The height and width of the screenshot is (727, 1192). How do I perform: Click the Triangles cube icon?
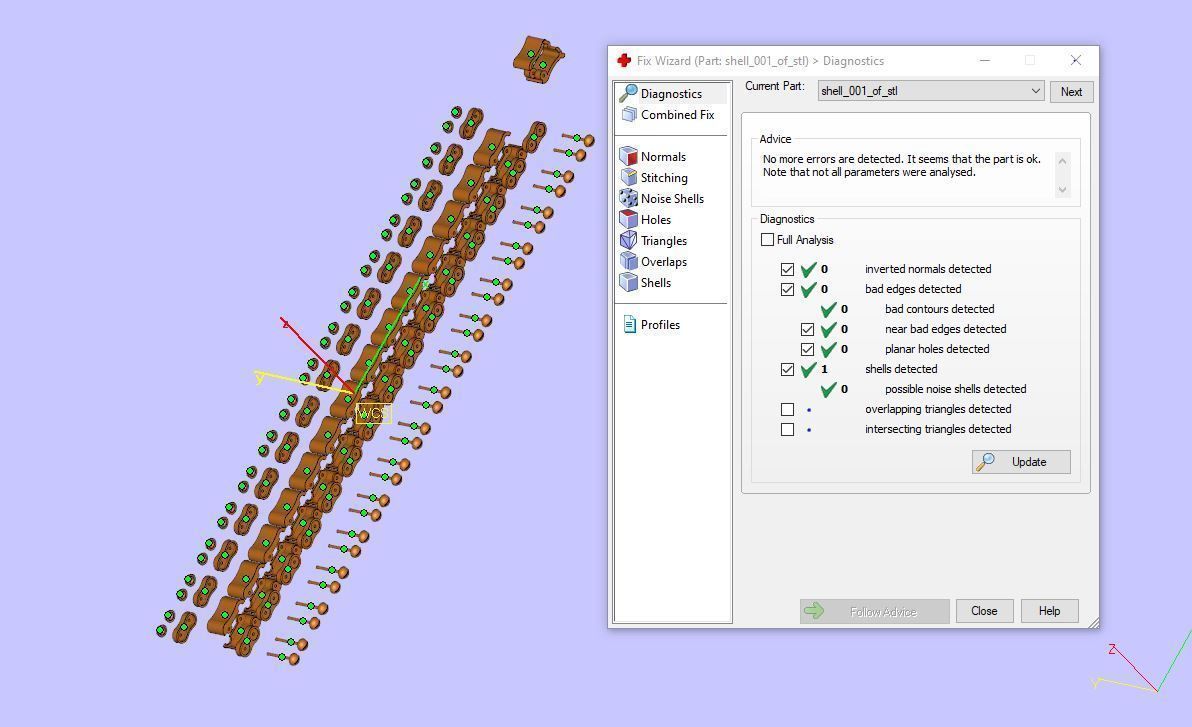point(629,240)
